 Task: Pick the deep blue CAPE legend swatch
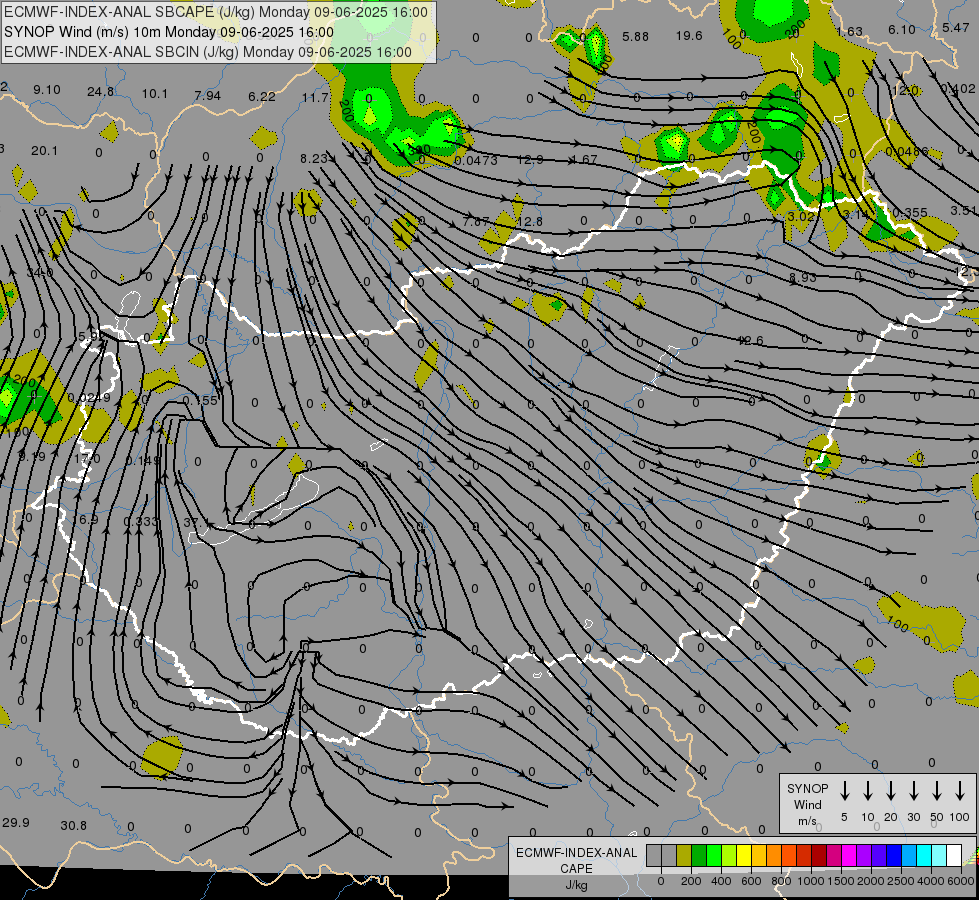(893, 855)
